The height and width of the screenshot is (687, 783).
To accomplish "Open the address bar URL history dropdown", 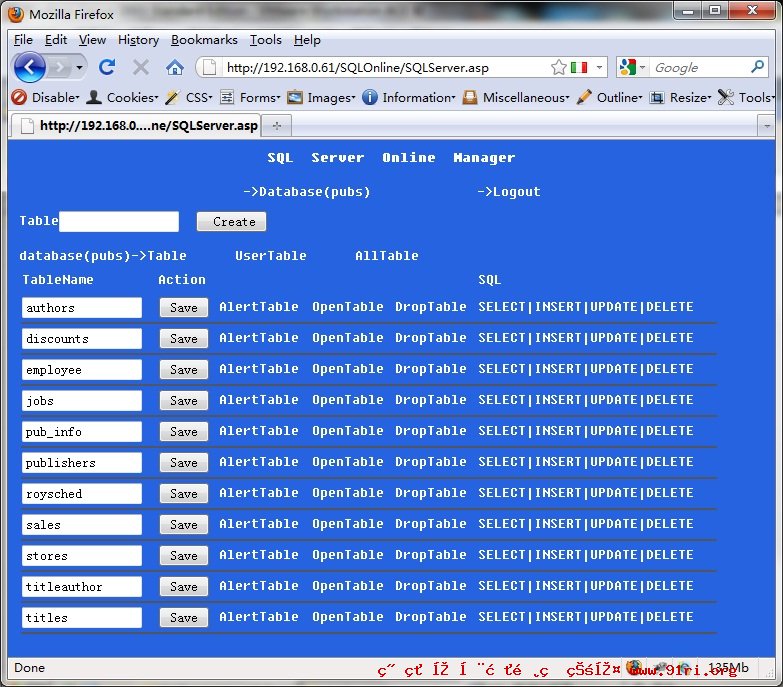I will [599, 67].
